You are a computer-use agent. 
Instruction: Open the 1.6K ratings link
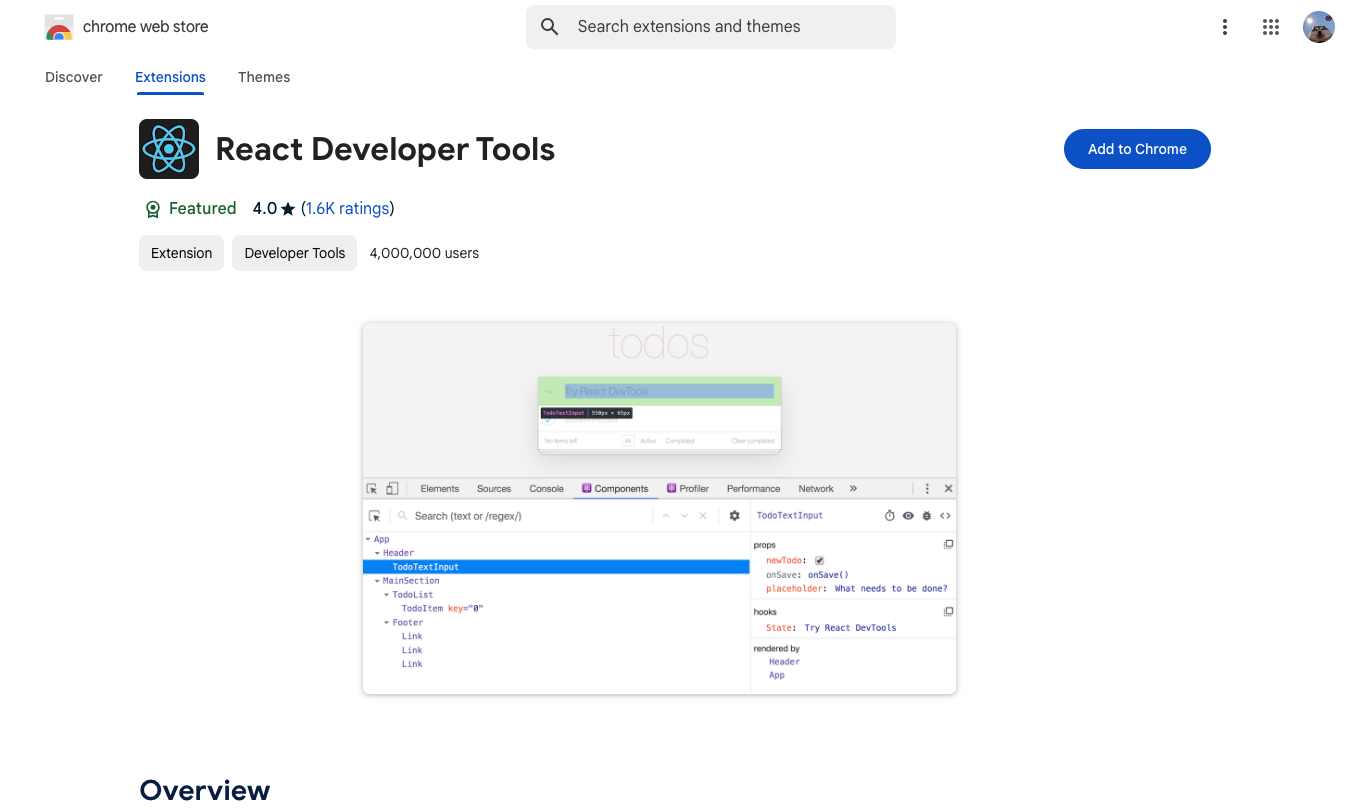(x=347, y=209)
